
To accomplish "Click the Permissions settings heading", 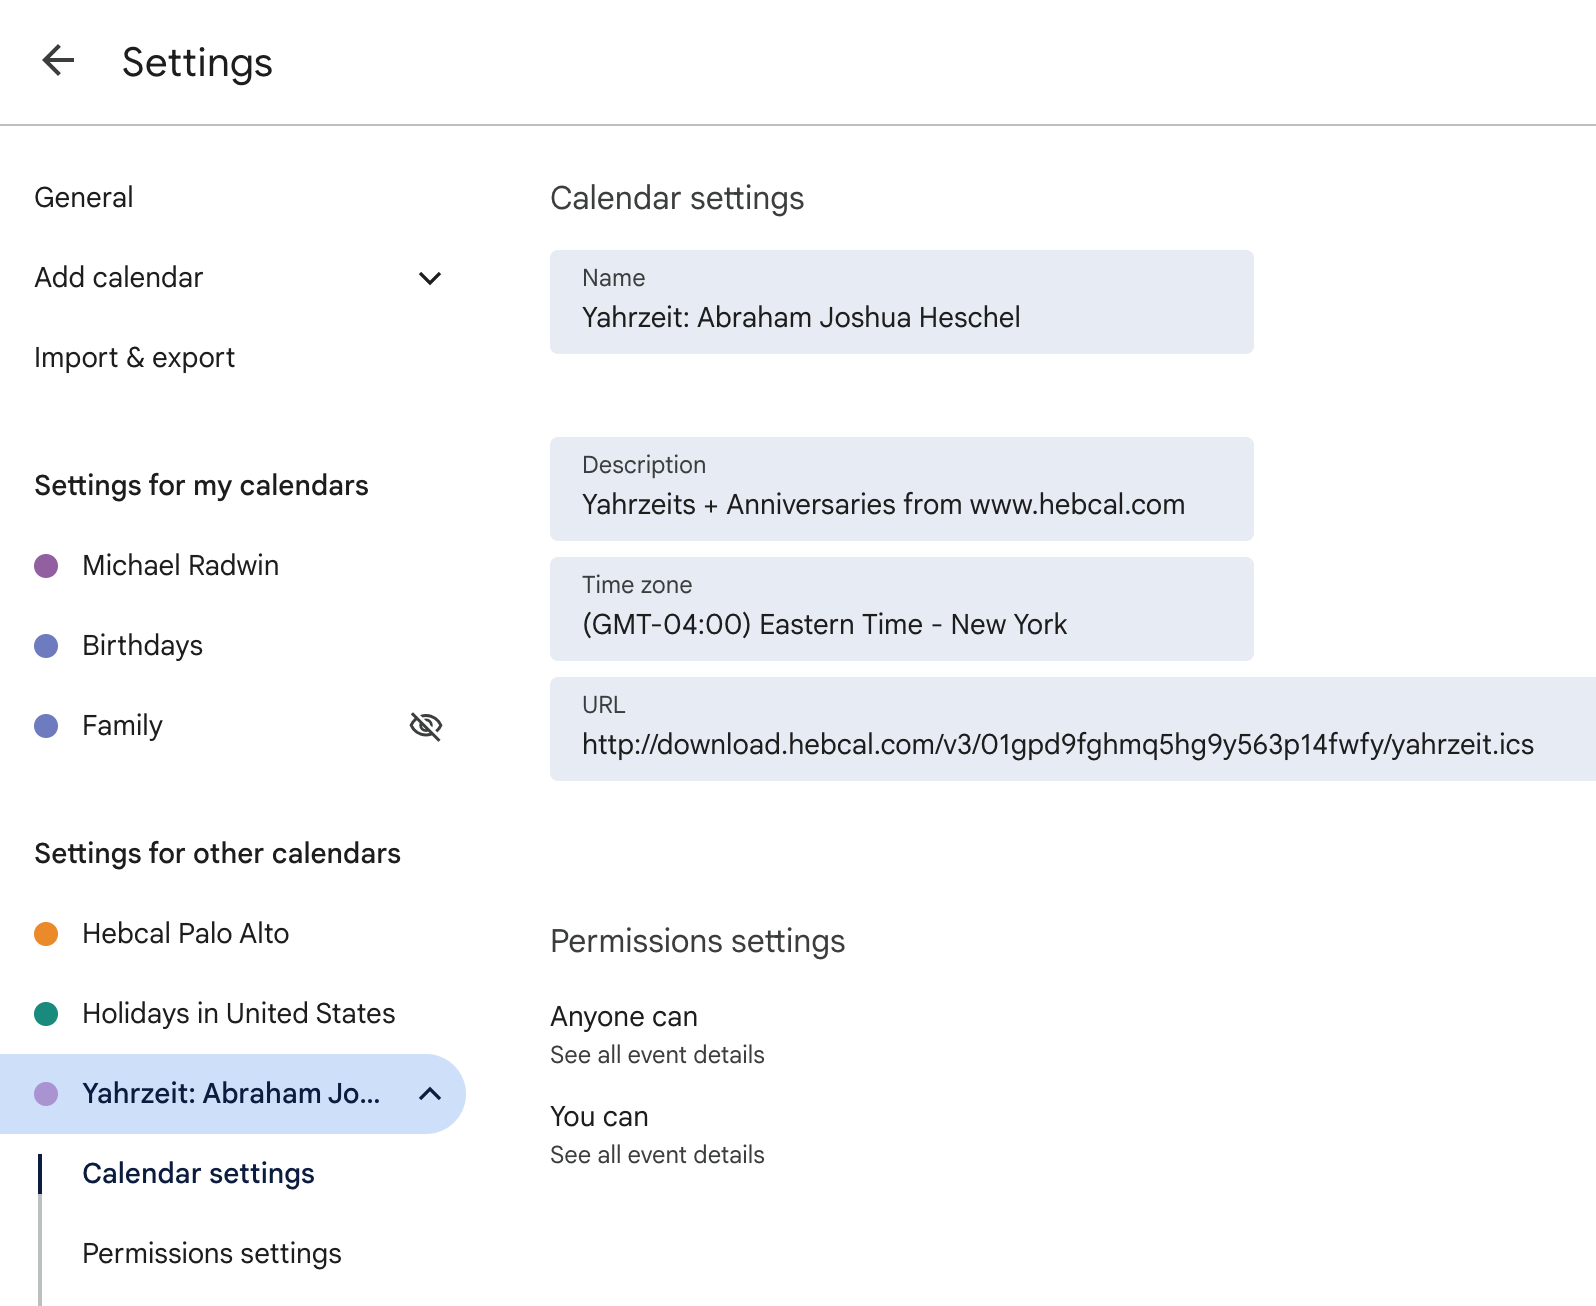I will tap(698, 941).
